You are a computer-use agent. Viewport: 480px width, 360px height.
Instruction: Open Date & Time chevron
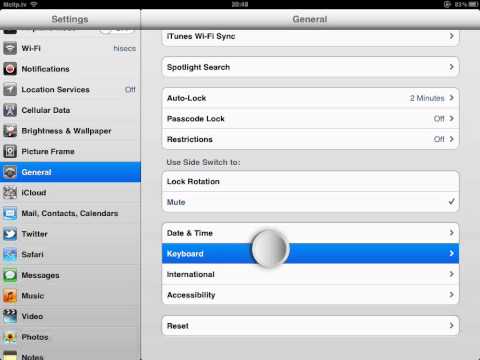coord(452,233)
